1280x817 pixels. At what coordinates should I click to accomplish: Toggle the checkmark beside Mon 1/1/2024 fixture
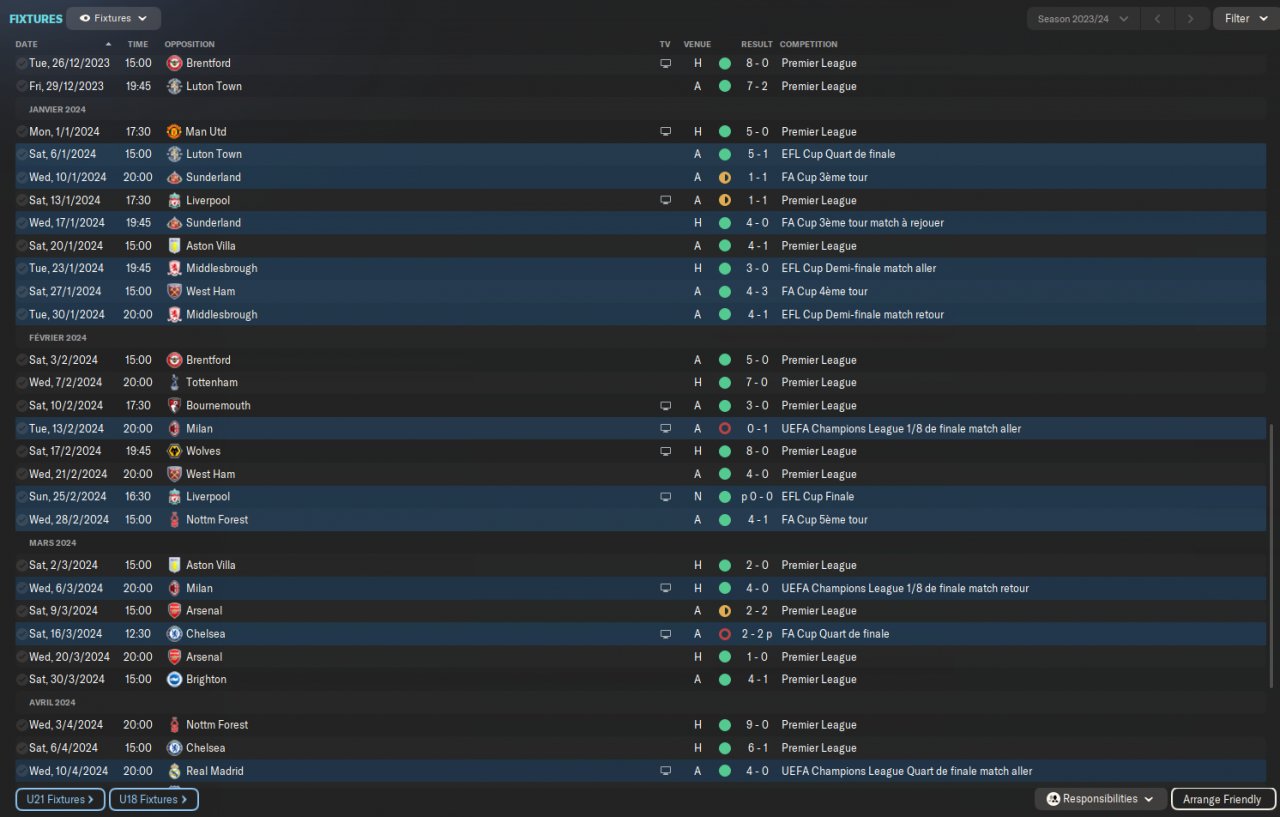click(22, 131)
